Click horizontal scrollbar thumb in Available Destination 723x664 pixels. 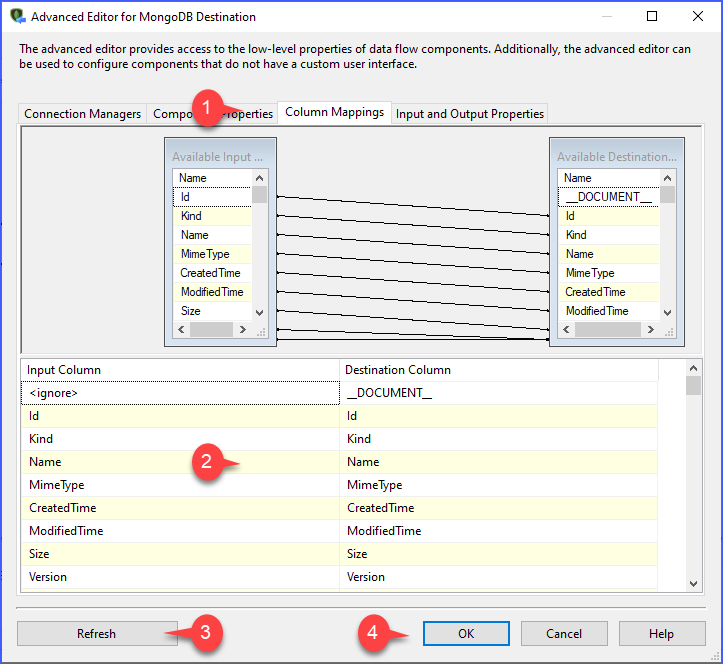608,329
